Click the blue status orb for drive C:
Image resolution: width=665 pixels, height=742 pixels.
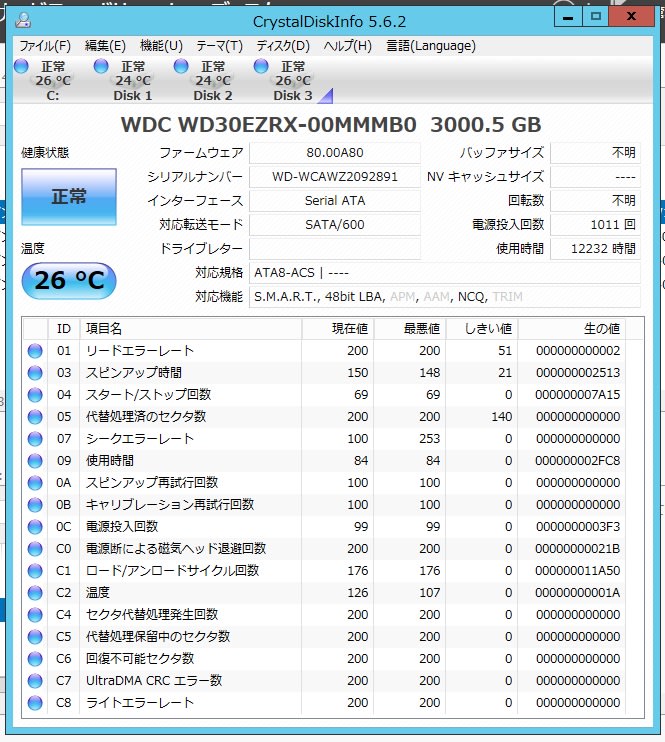pyautogui.click(x=21, y=66)
